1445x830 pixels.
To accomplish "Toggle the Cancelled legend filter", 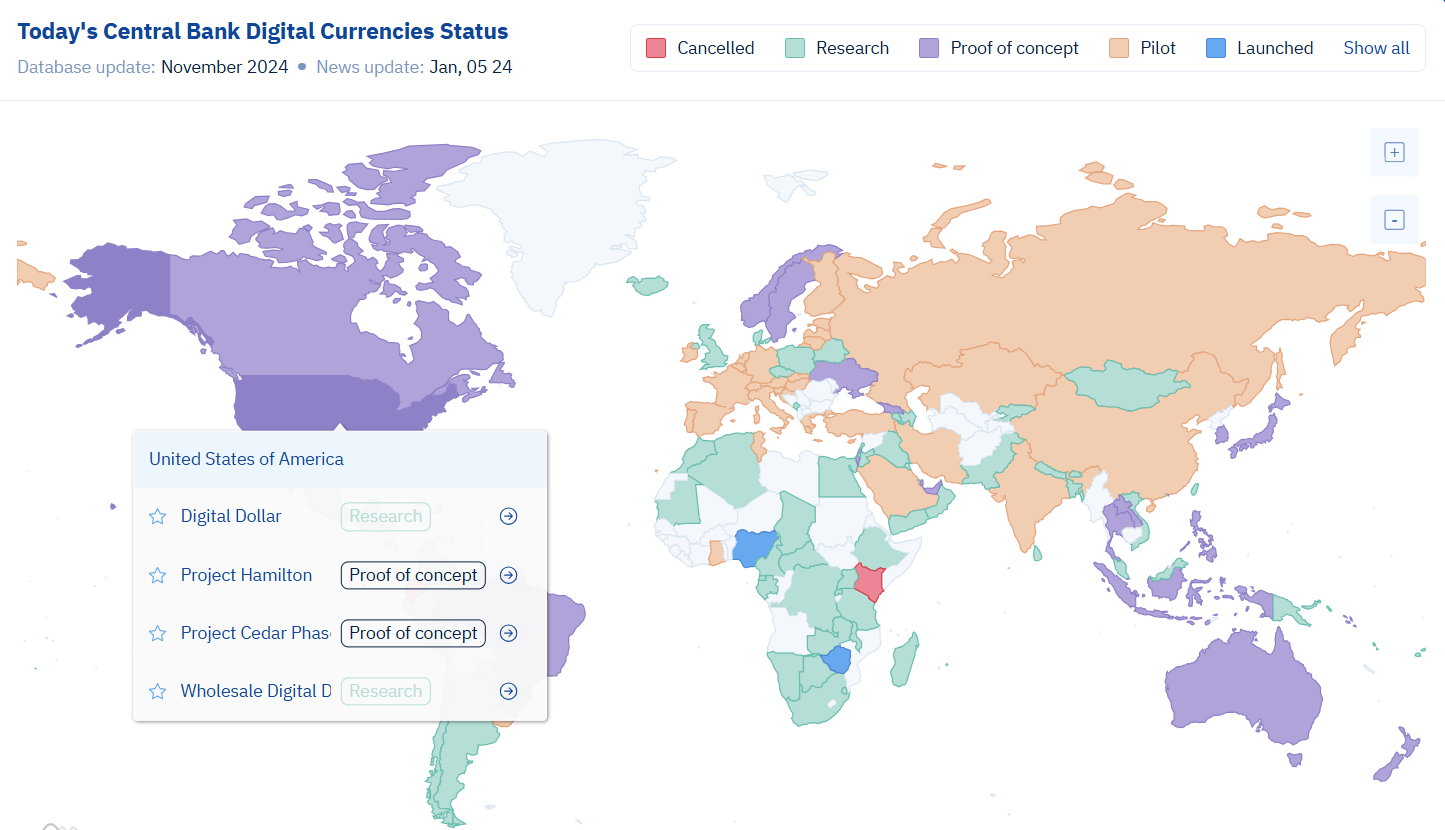I will pyautogui.click(x=700, y=48).
